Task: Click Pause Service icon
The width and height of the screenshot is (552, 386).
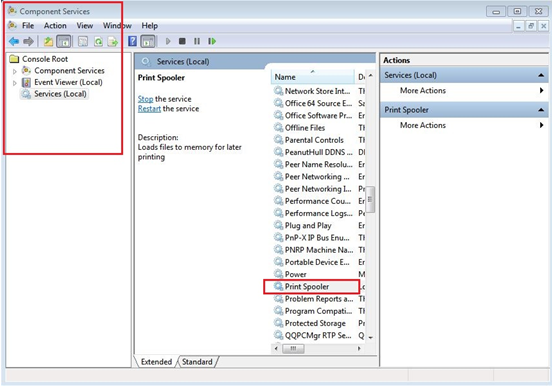Action: (197, 41)
